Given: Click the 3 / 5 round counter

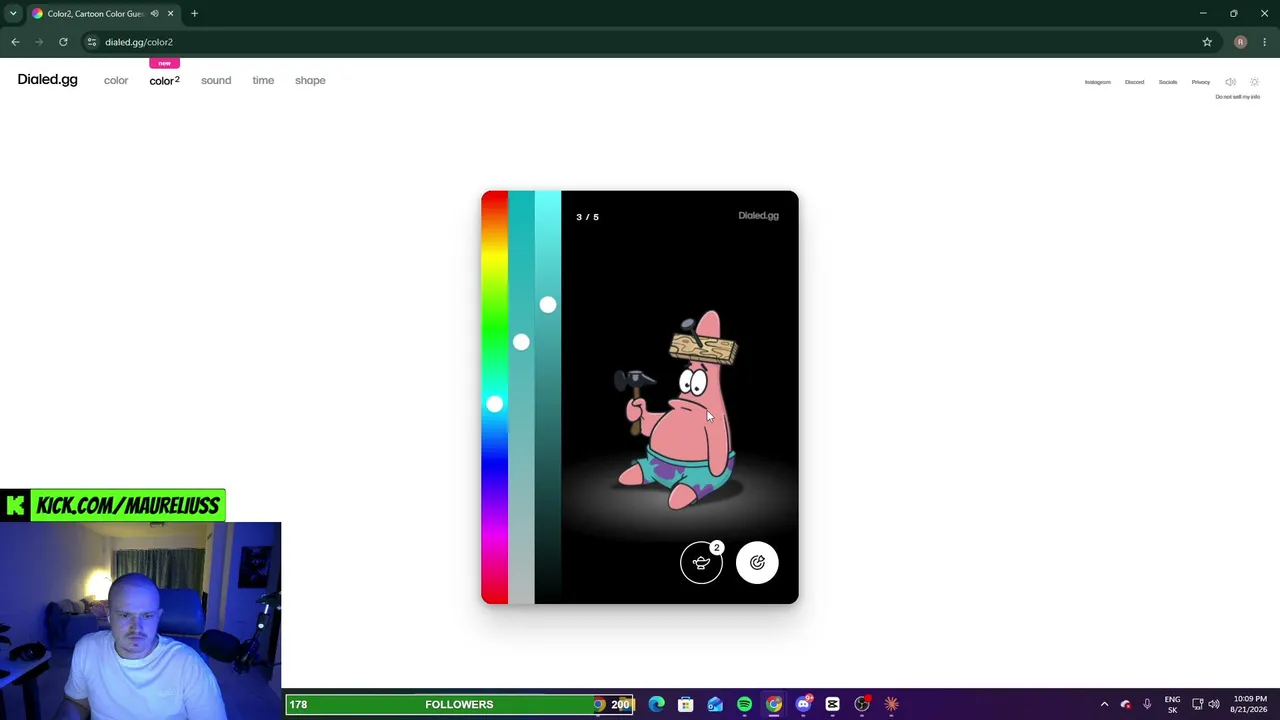Looking at the screenshot, I should click(x=588, y=217).
